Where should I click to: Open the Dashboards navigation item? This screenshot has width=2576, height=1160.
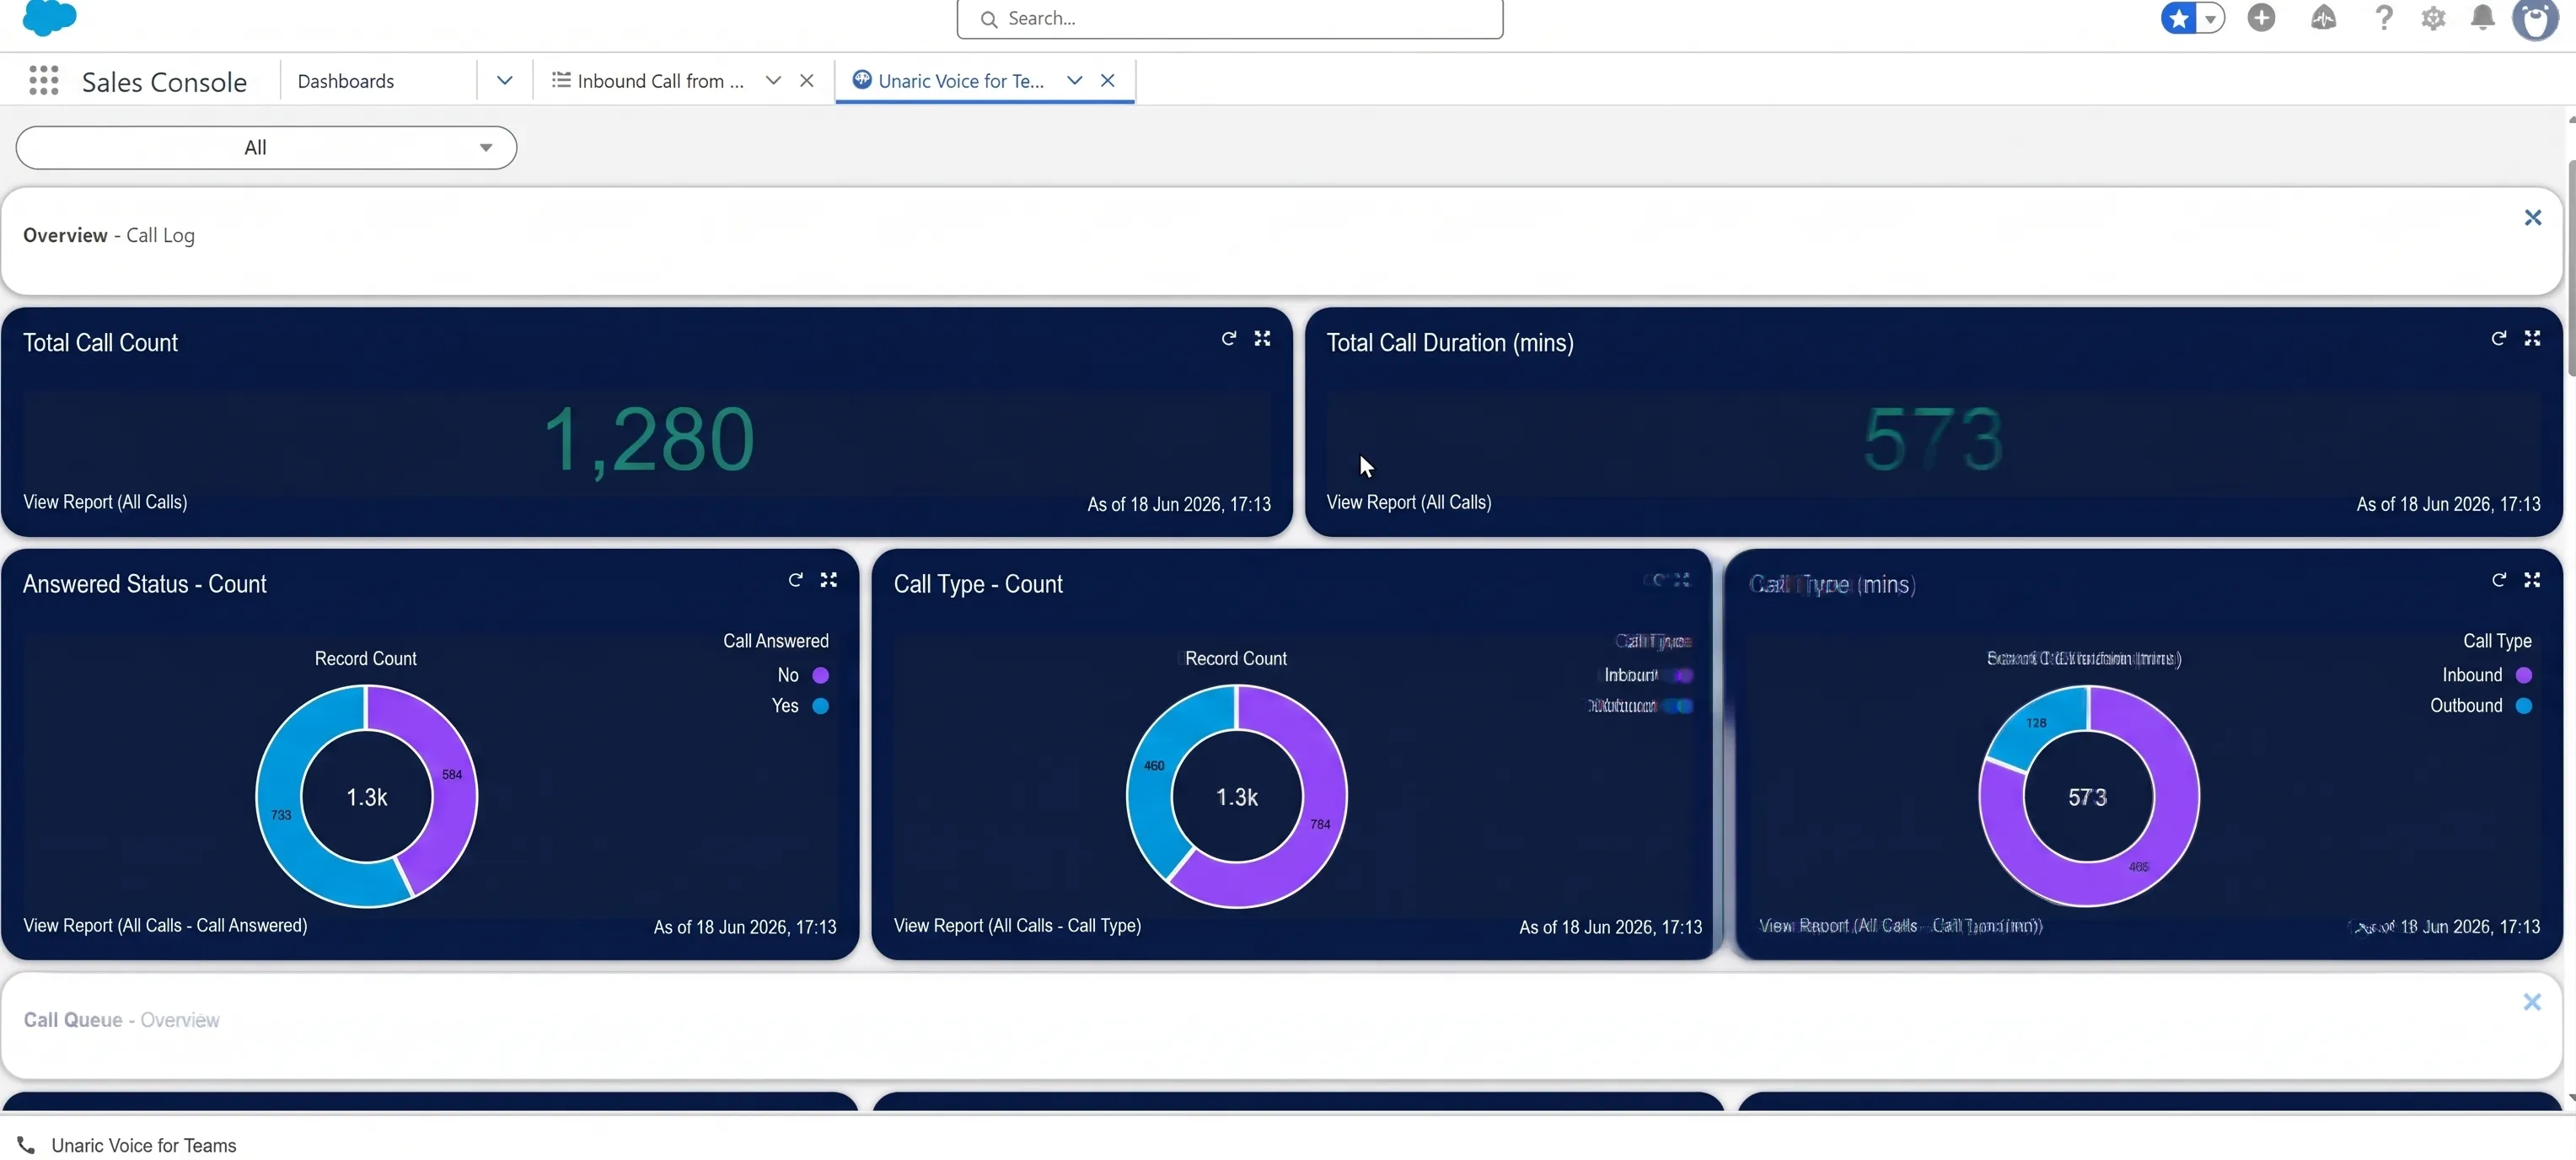[x=345, y=81]
